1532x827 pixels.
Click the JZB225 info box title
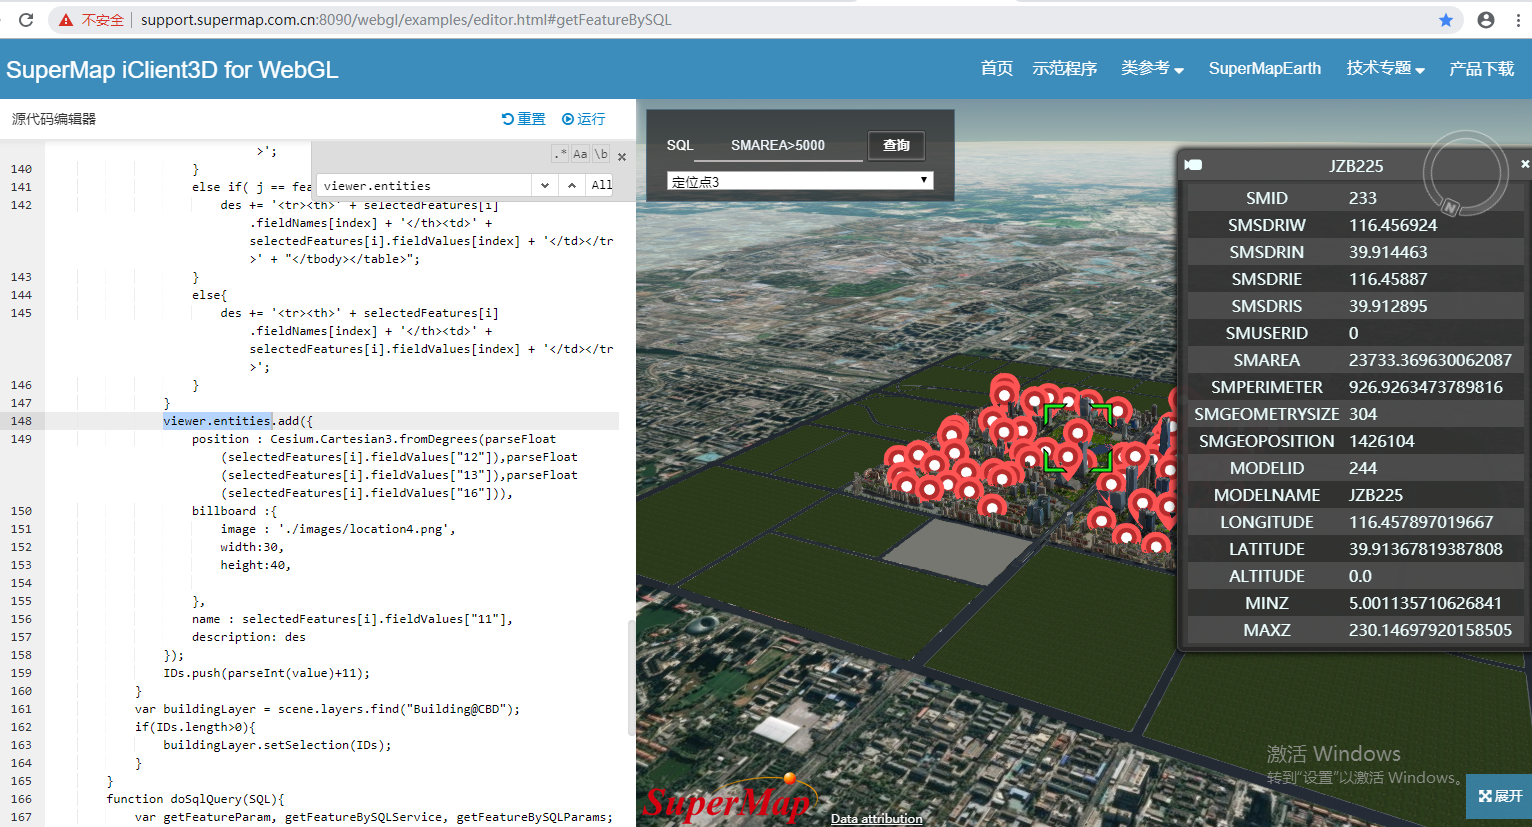[x=1356, y=166]
